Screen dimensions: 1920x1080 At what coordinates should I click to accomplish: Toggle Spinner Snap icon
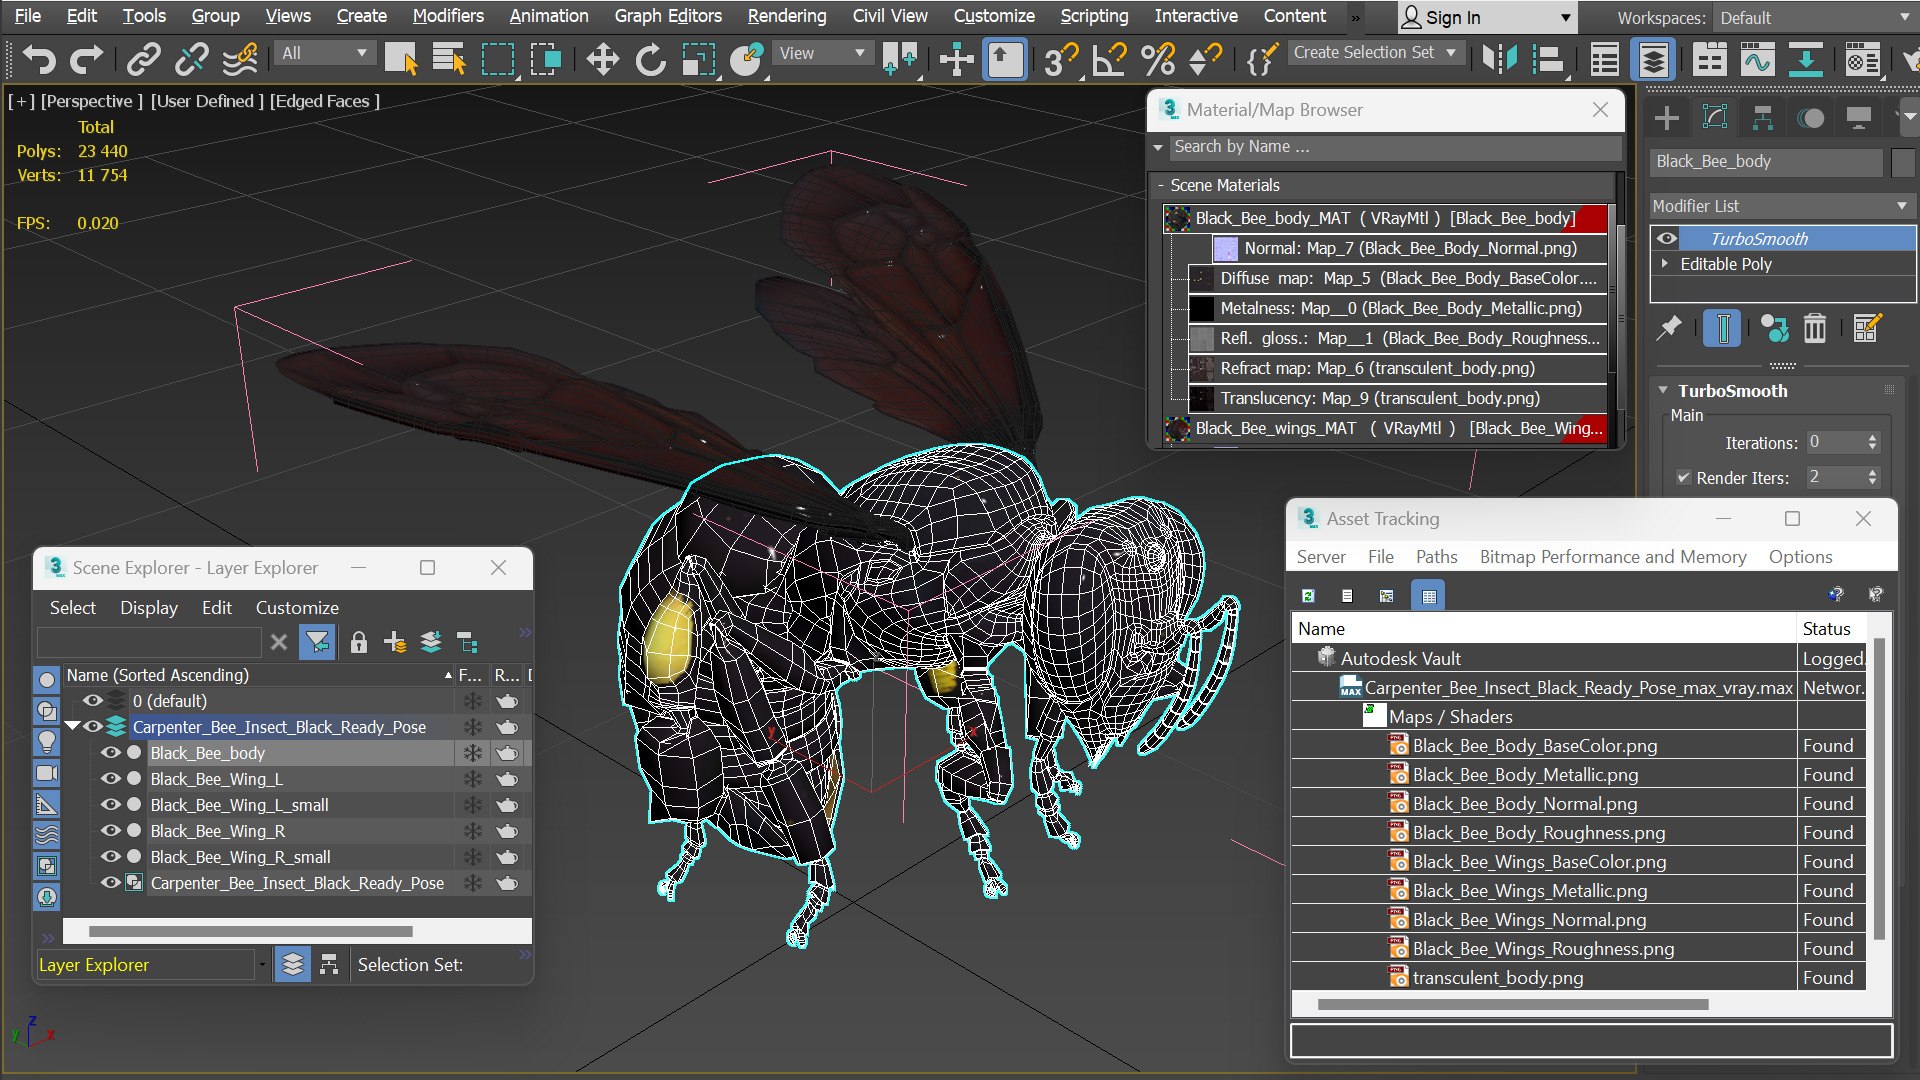1205,60
